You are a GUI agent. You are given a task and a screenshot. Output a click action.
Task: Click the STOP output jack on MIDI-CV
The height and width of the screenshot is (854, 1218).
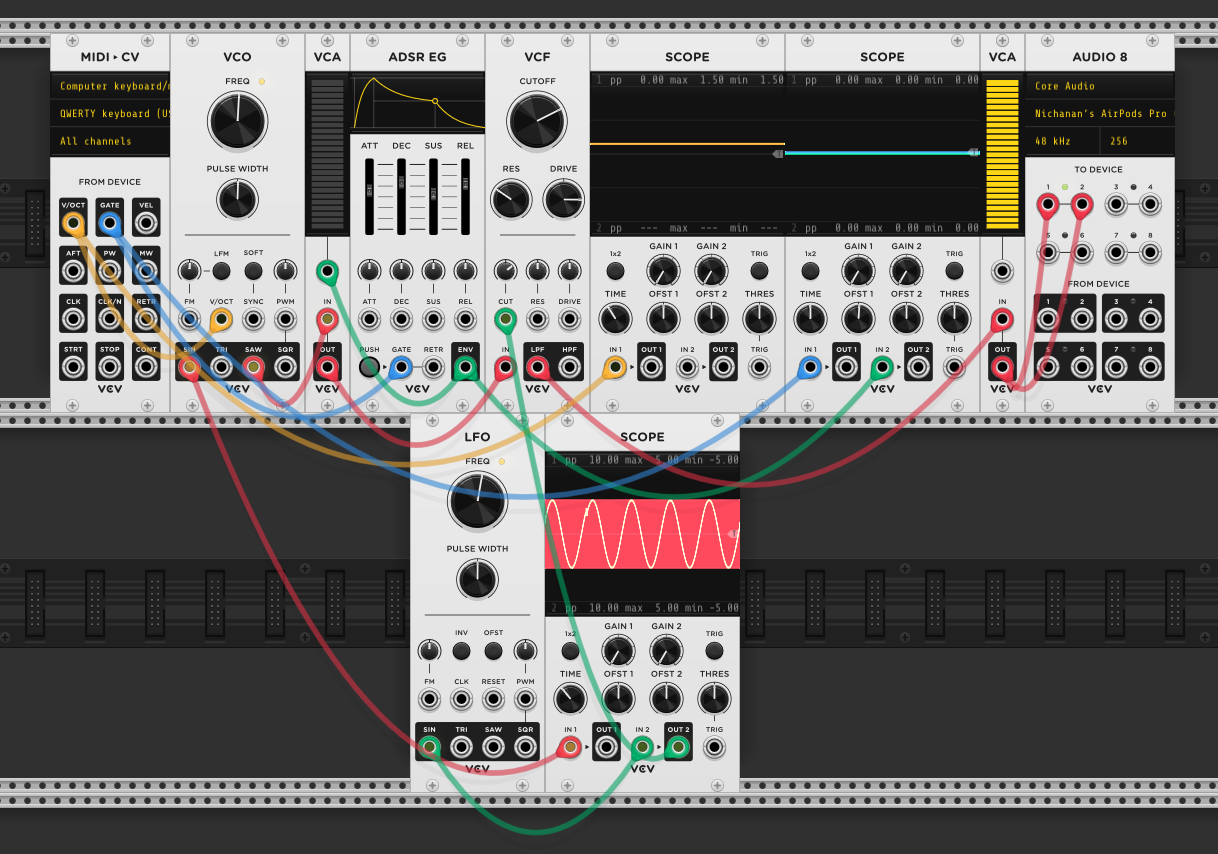(110, 367)
